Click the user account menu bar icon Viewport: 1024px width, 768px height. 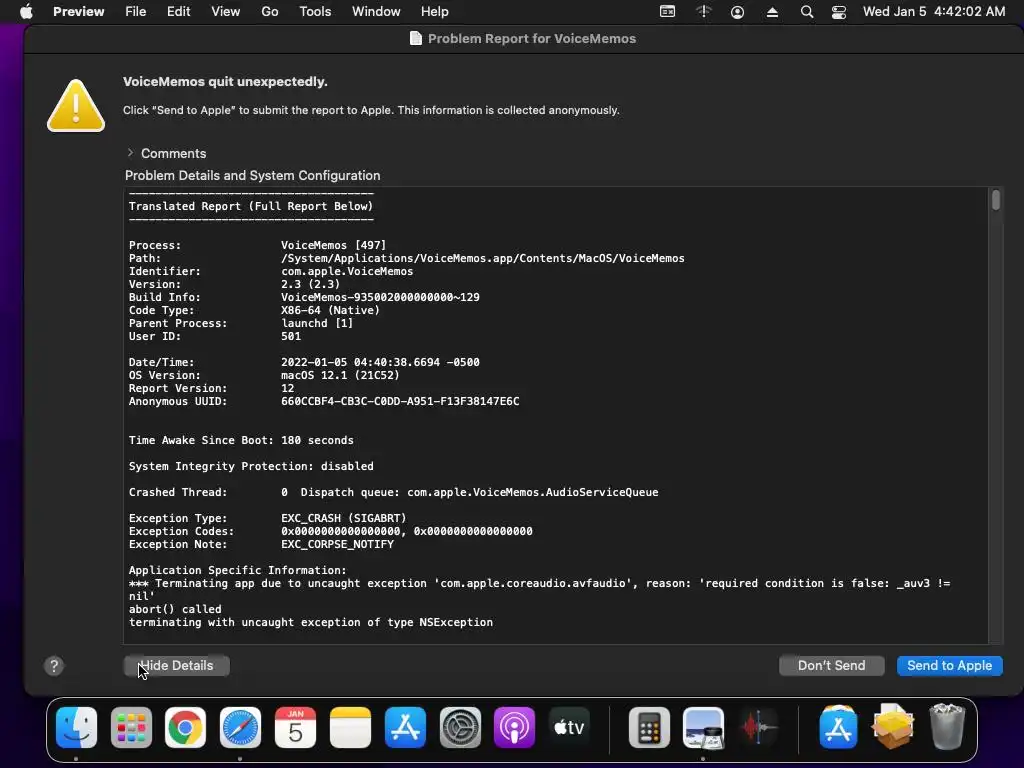[737, 12]
